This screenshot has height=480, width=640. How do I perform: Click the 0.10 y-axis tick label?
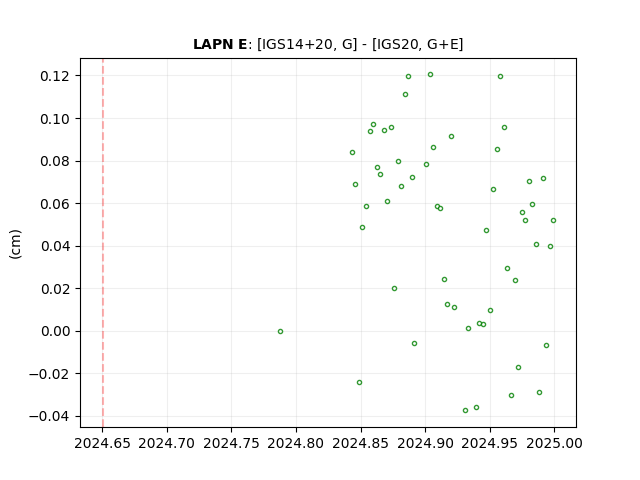(55, 119)
